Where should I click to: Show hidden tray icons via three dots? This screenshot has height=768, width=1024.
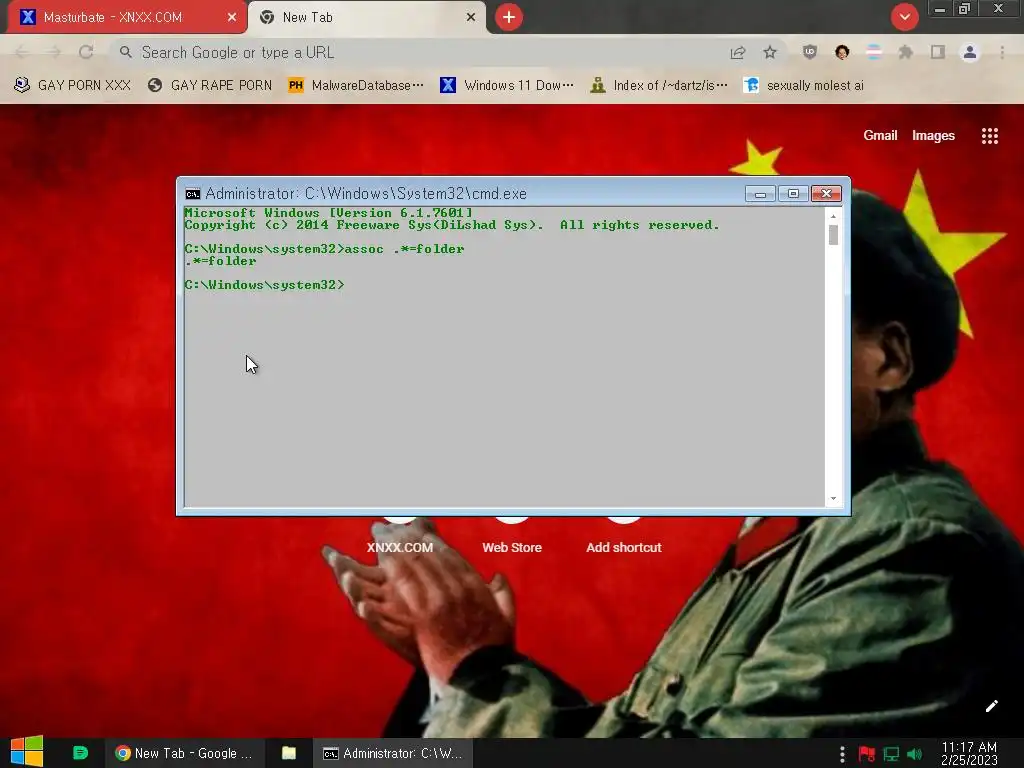pos(842,754)
